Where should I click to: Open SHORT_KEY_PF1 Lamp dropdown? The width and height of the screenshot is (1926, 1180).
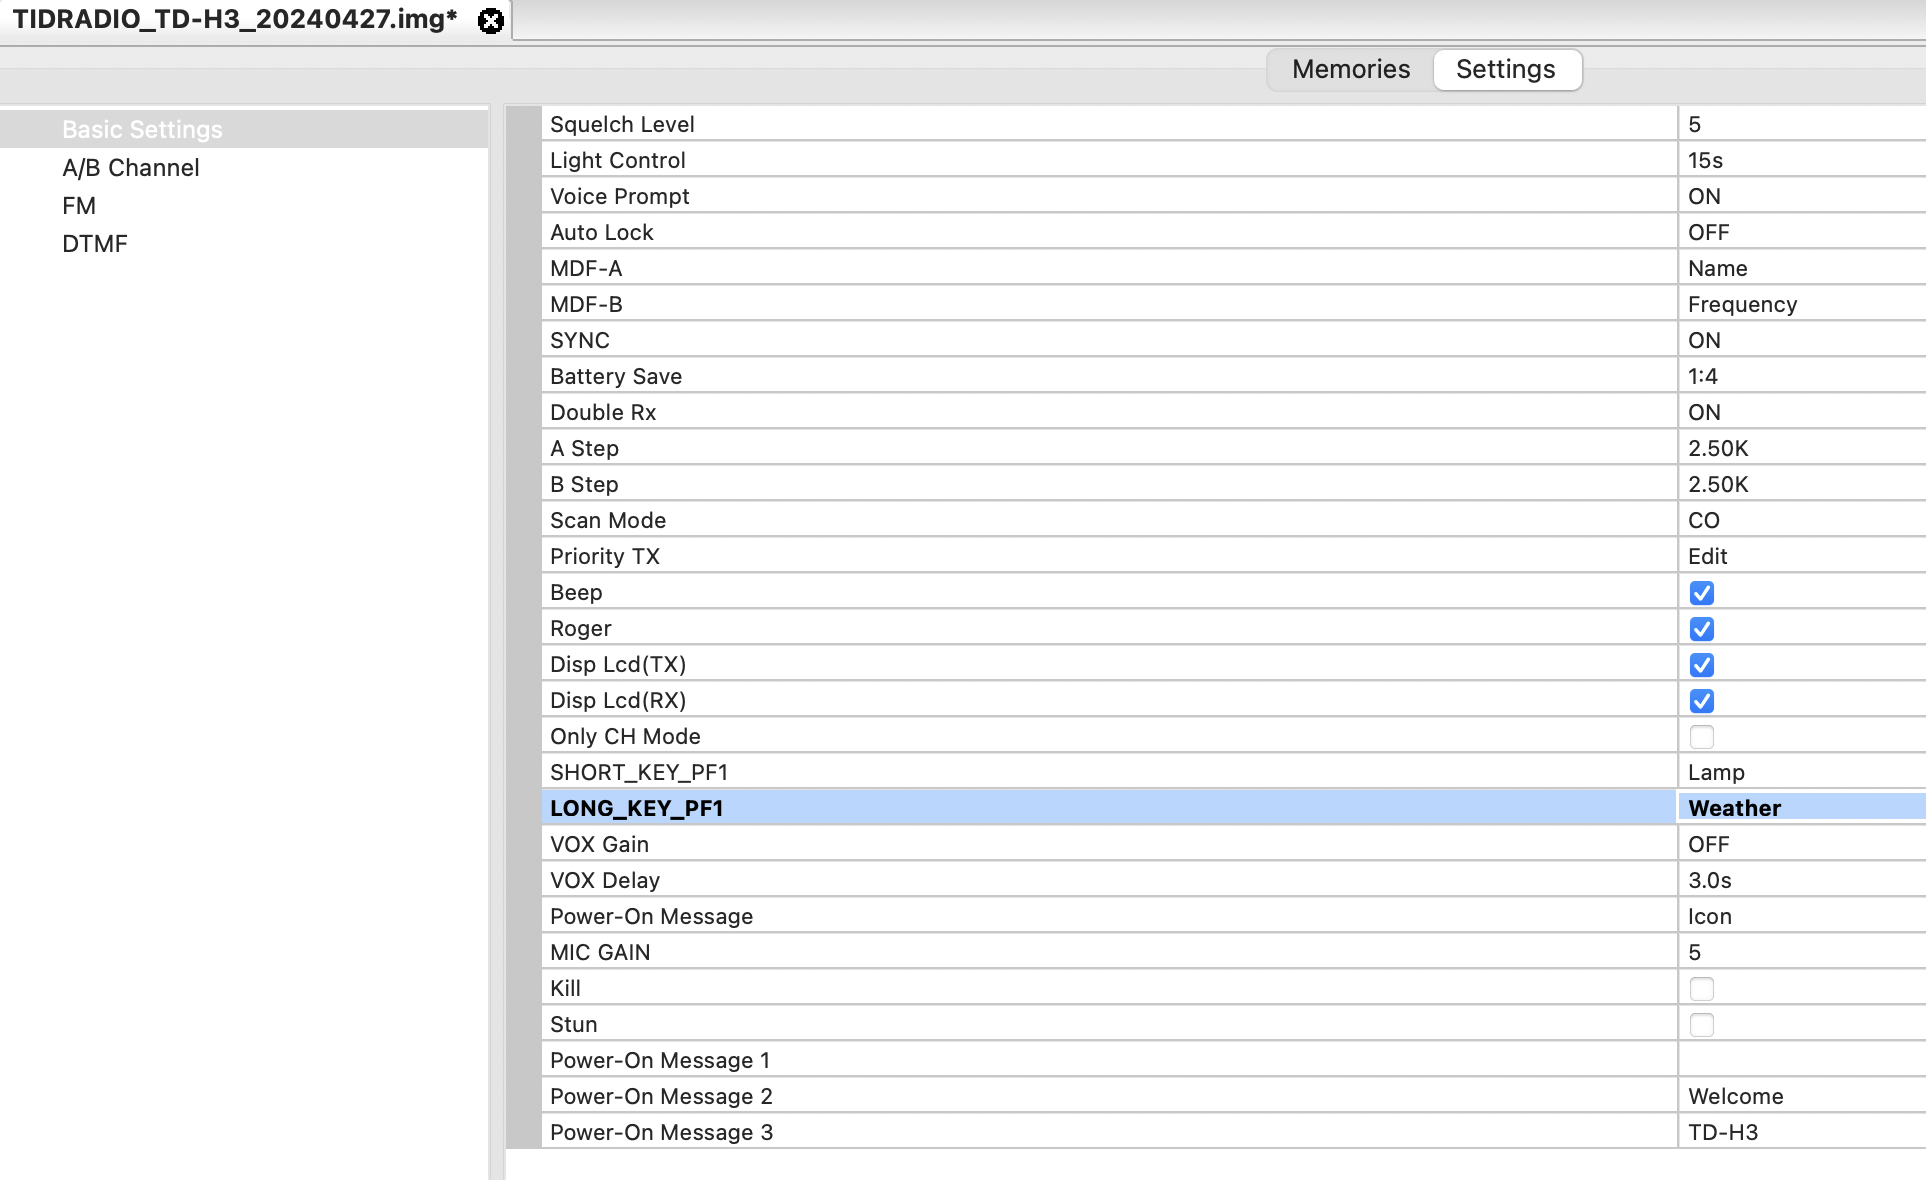[1800, 772]
